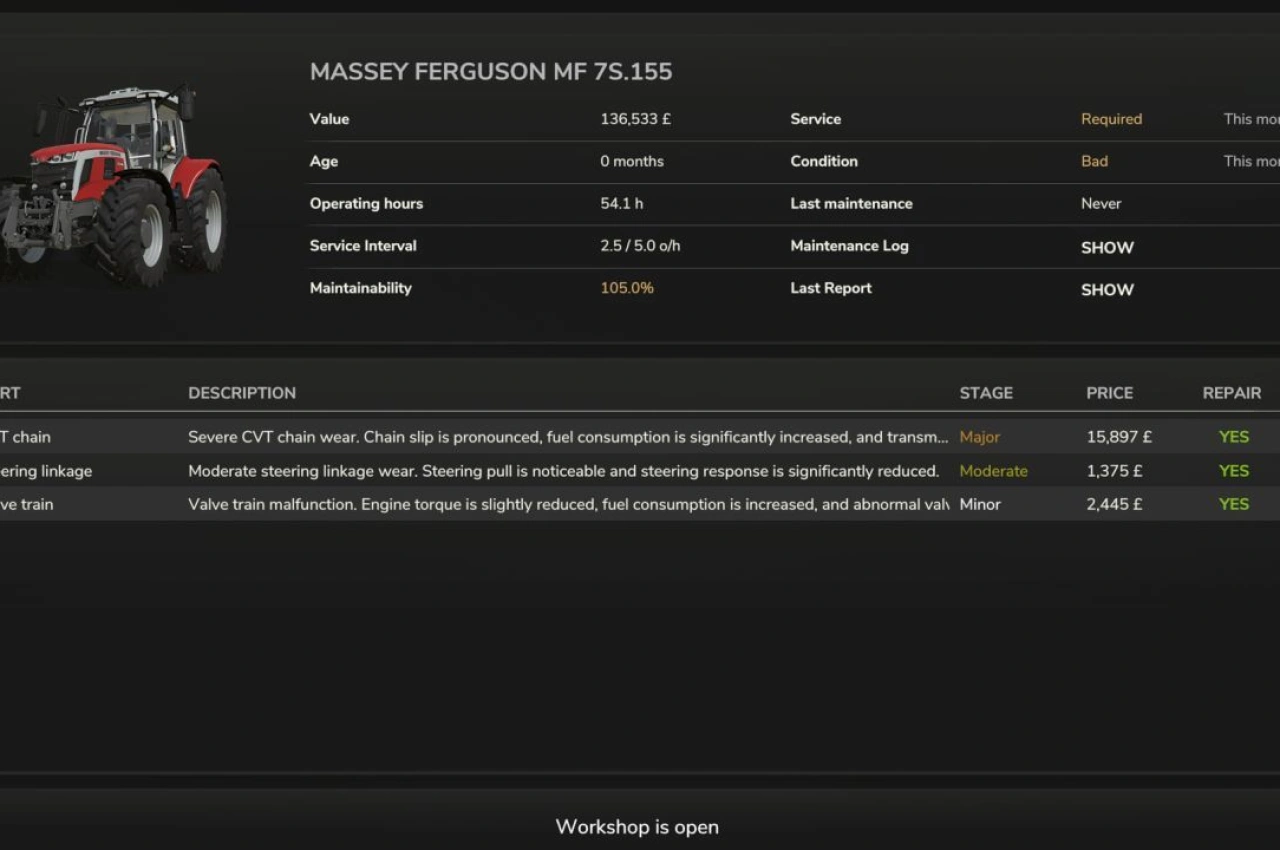This screenshot has width=1280, height=850.
Task: Show the Maintenance Log
Action: tap(1107, 247)
